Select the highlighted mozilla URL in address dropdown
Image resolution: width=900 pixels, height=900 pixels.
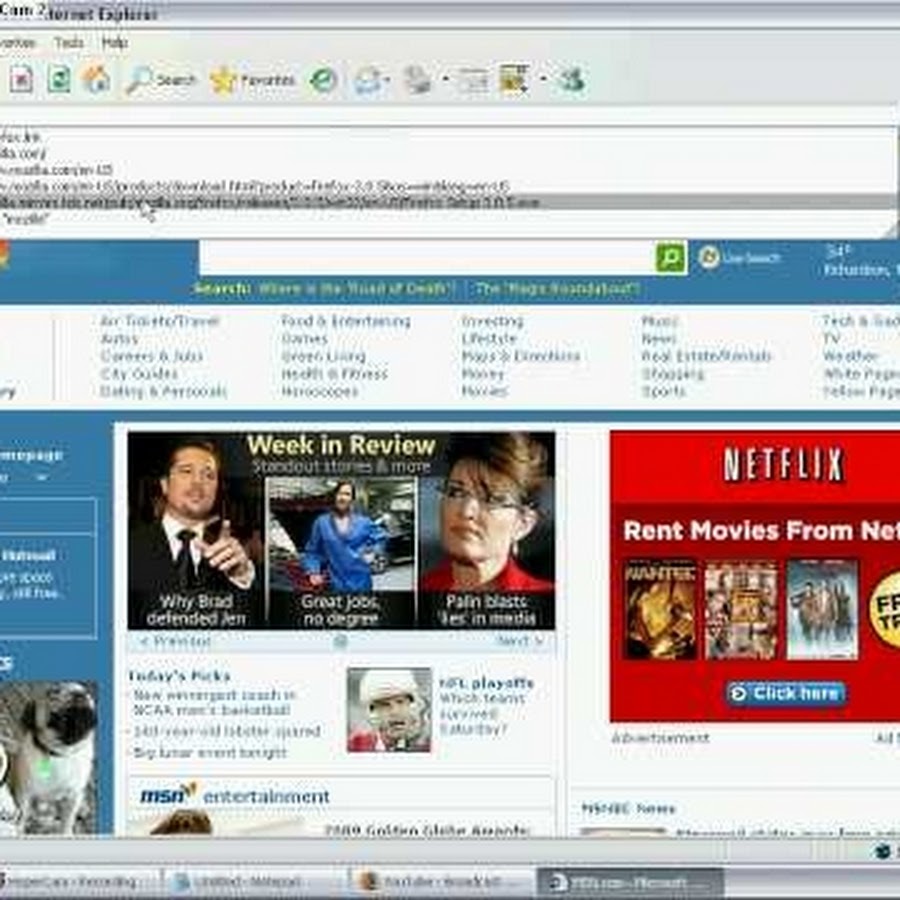pos(270,203)
